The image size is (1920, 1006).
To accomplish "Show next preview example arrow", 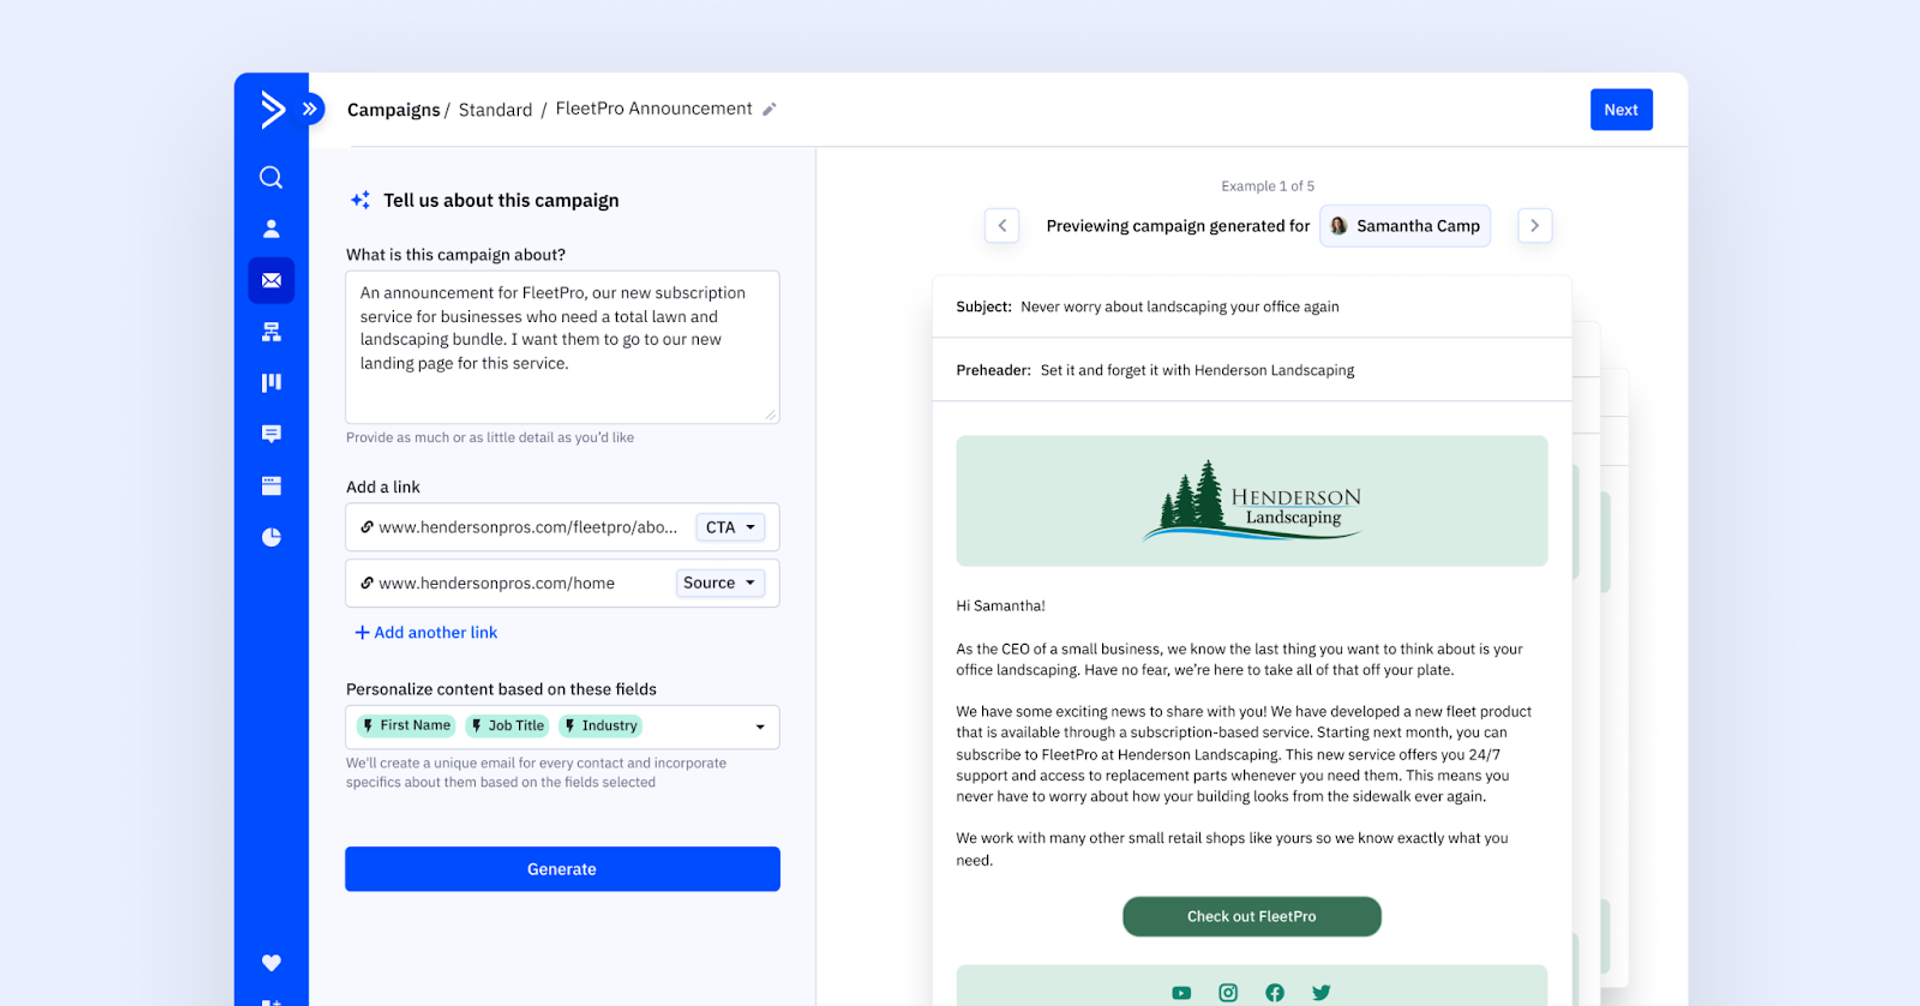I will pyautogui.click(x=1535, y=226).
